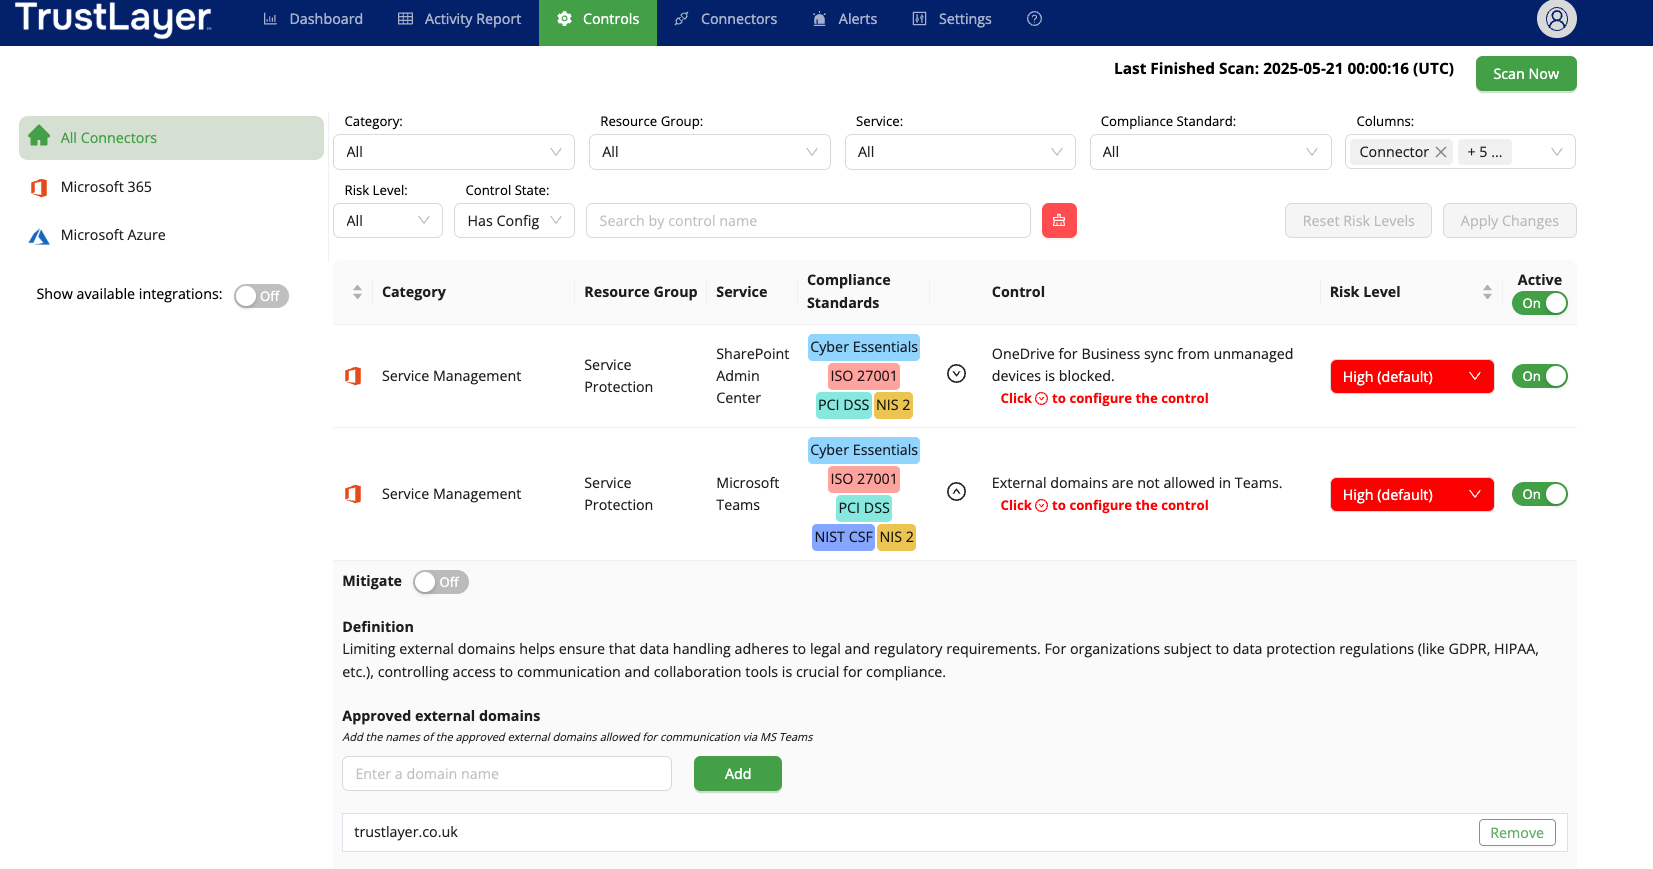Click the Microsoft 365 Office icon in sidebar

(39, 187)
